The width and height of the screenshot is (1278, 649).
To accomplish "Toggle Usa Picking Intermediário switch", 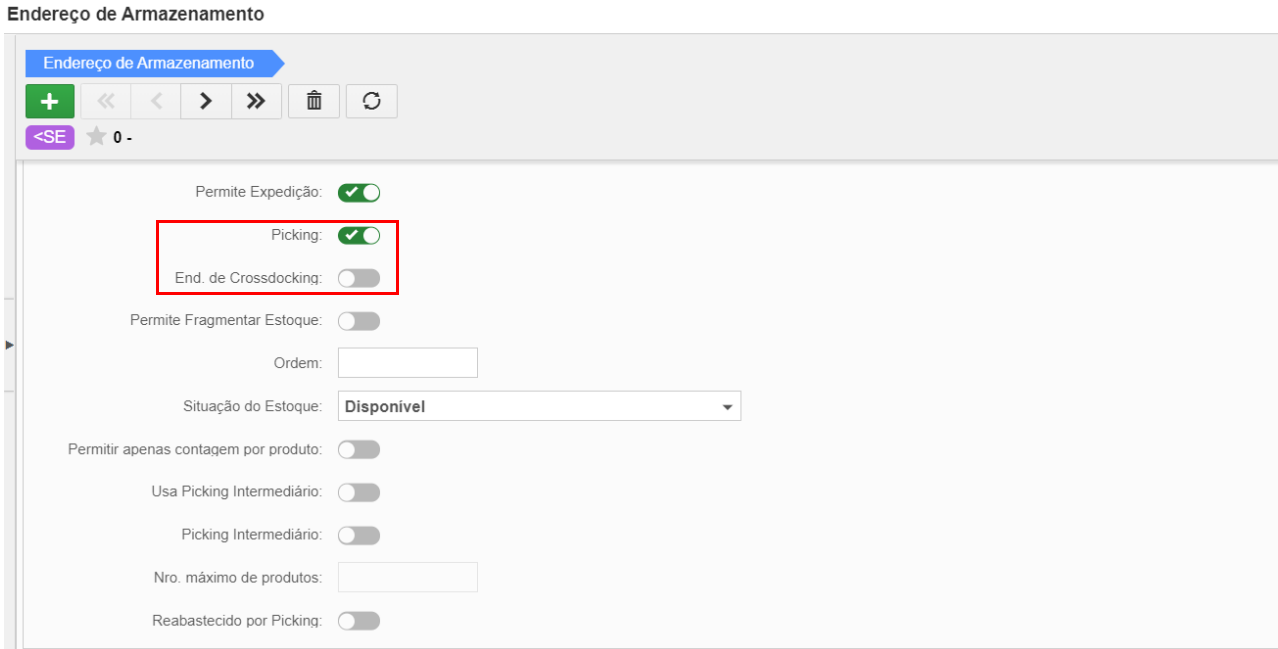I will click(x=359, y=492).
